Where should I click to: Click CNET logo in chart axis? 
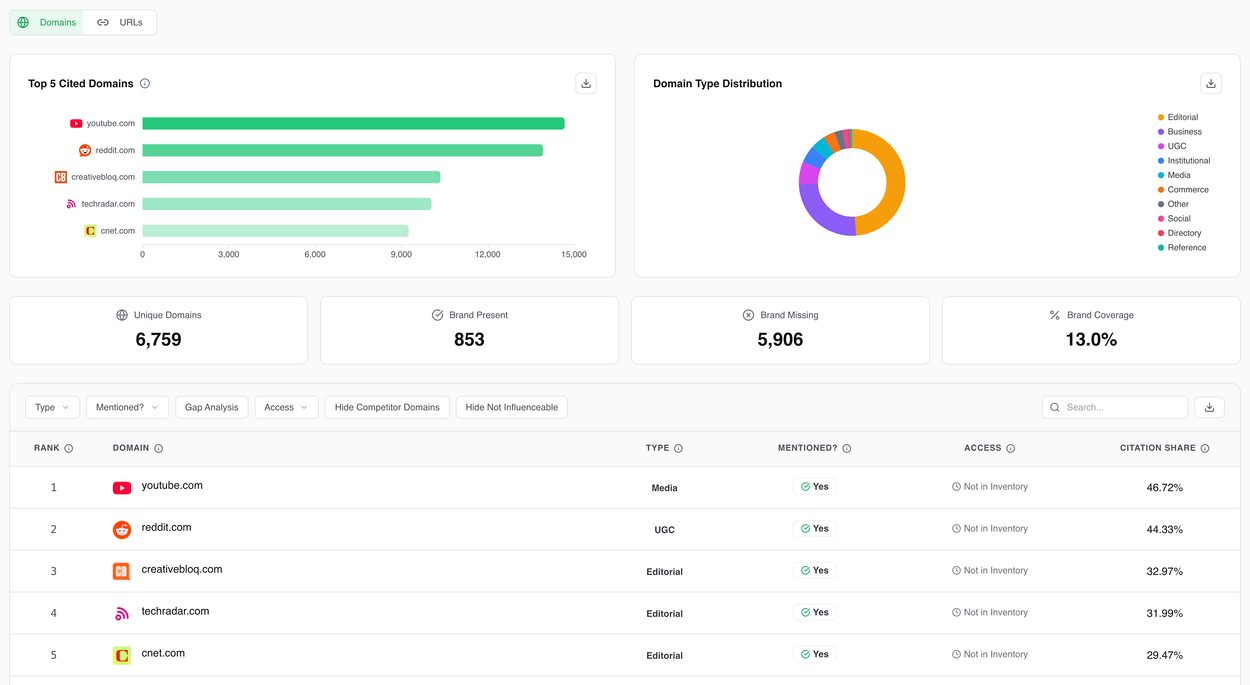point(90,231)
